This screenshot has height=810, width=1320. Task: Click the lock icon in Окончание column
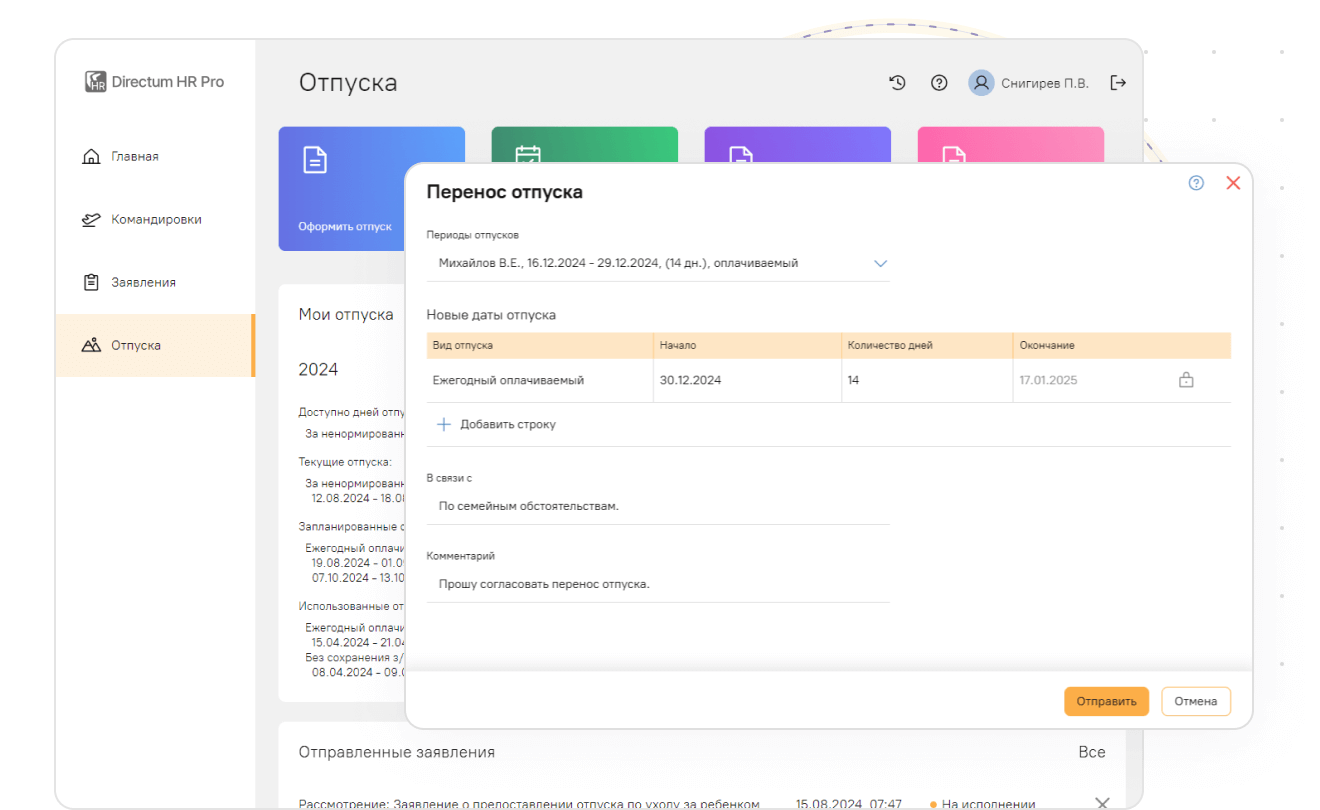click(x=1186, y=380)
